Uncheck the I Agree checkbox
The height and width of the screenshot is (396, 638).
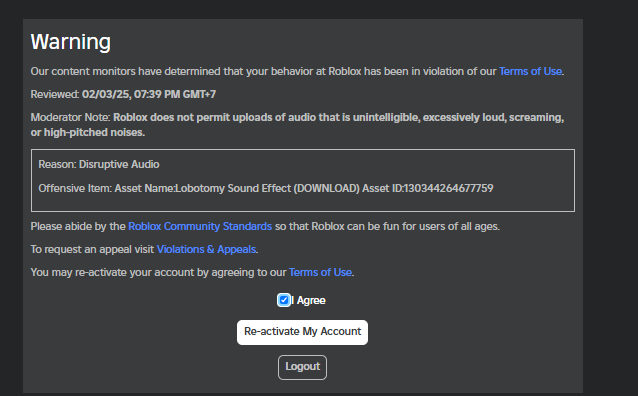pos(284,300)
